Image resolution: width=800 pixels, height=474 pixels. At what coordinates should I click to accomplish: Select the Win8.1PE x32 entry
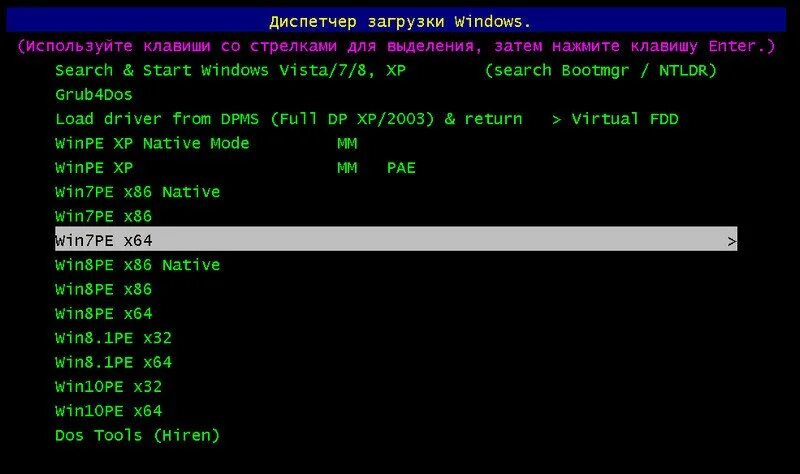click(x=113, y=338)
